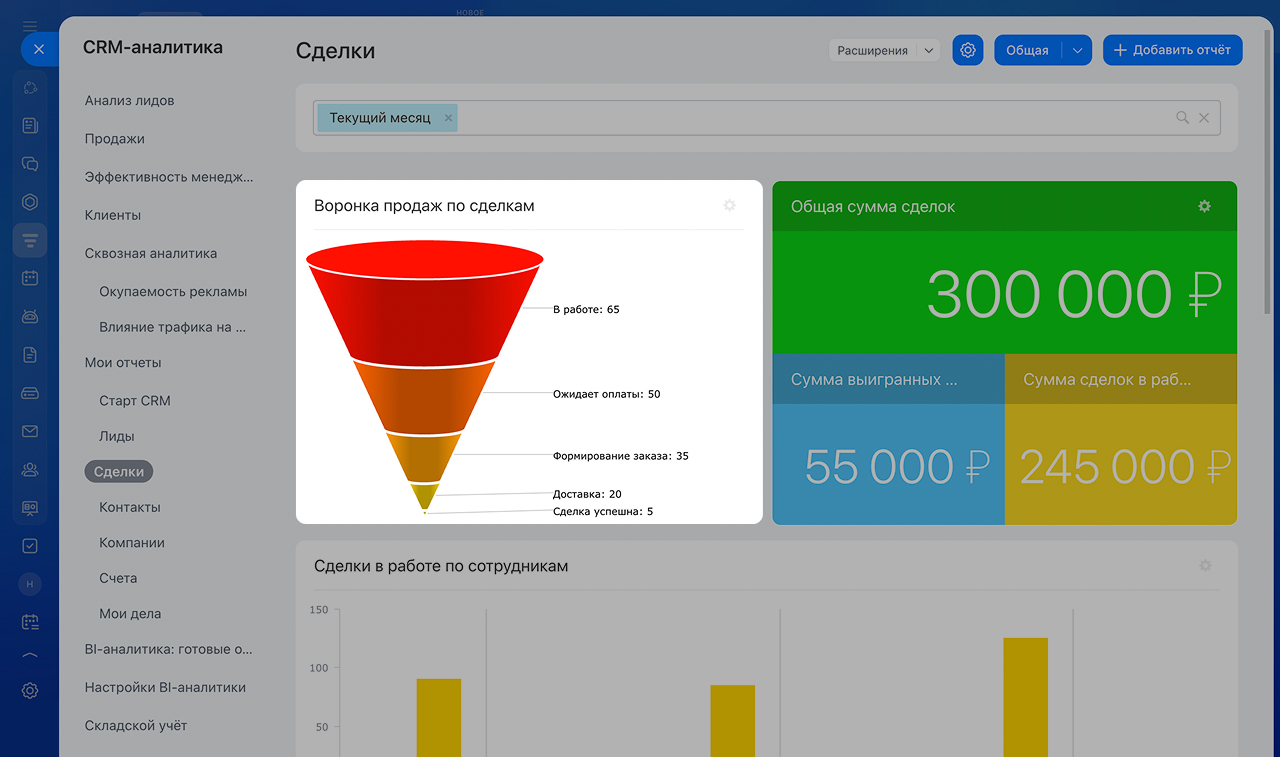The height and width of the screenshot is (757, 1280).
Task: Clear the filter with the X at the right end
Action: [x=1204, y=118]
